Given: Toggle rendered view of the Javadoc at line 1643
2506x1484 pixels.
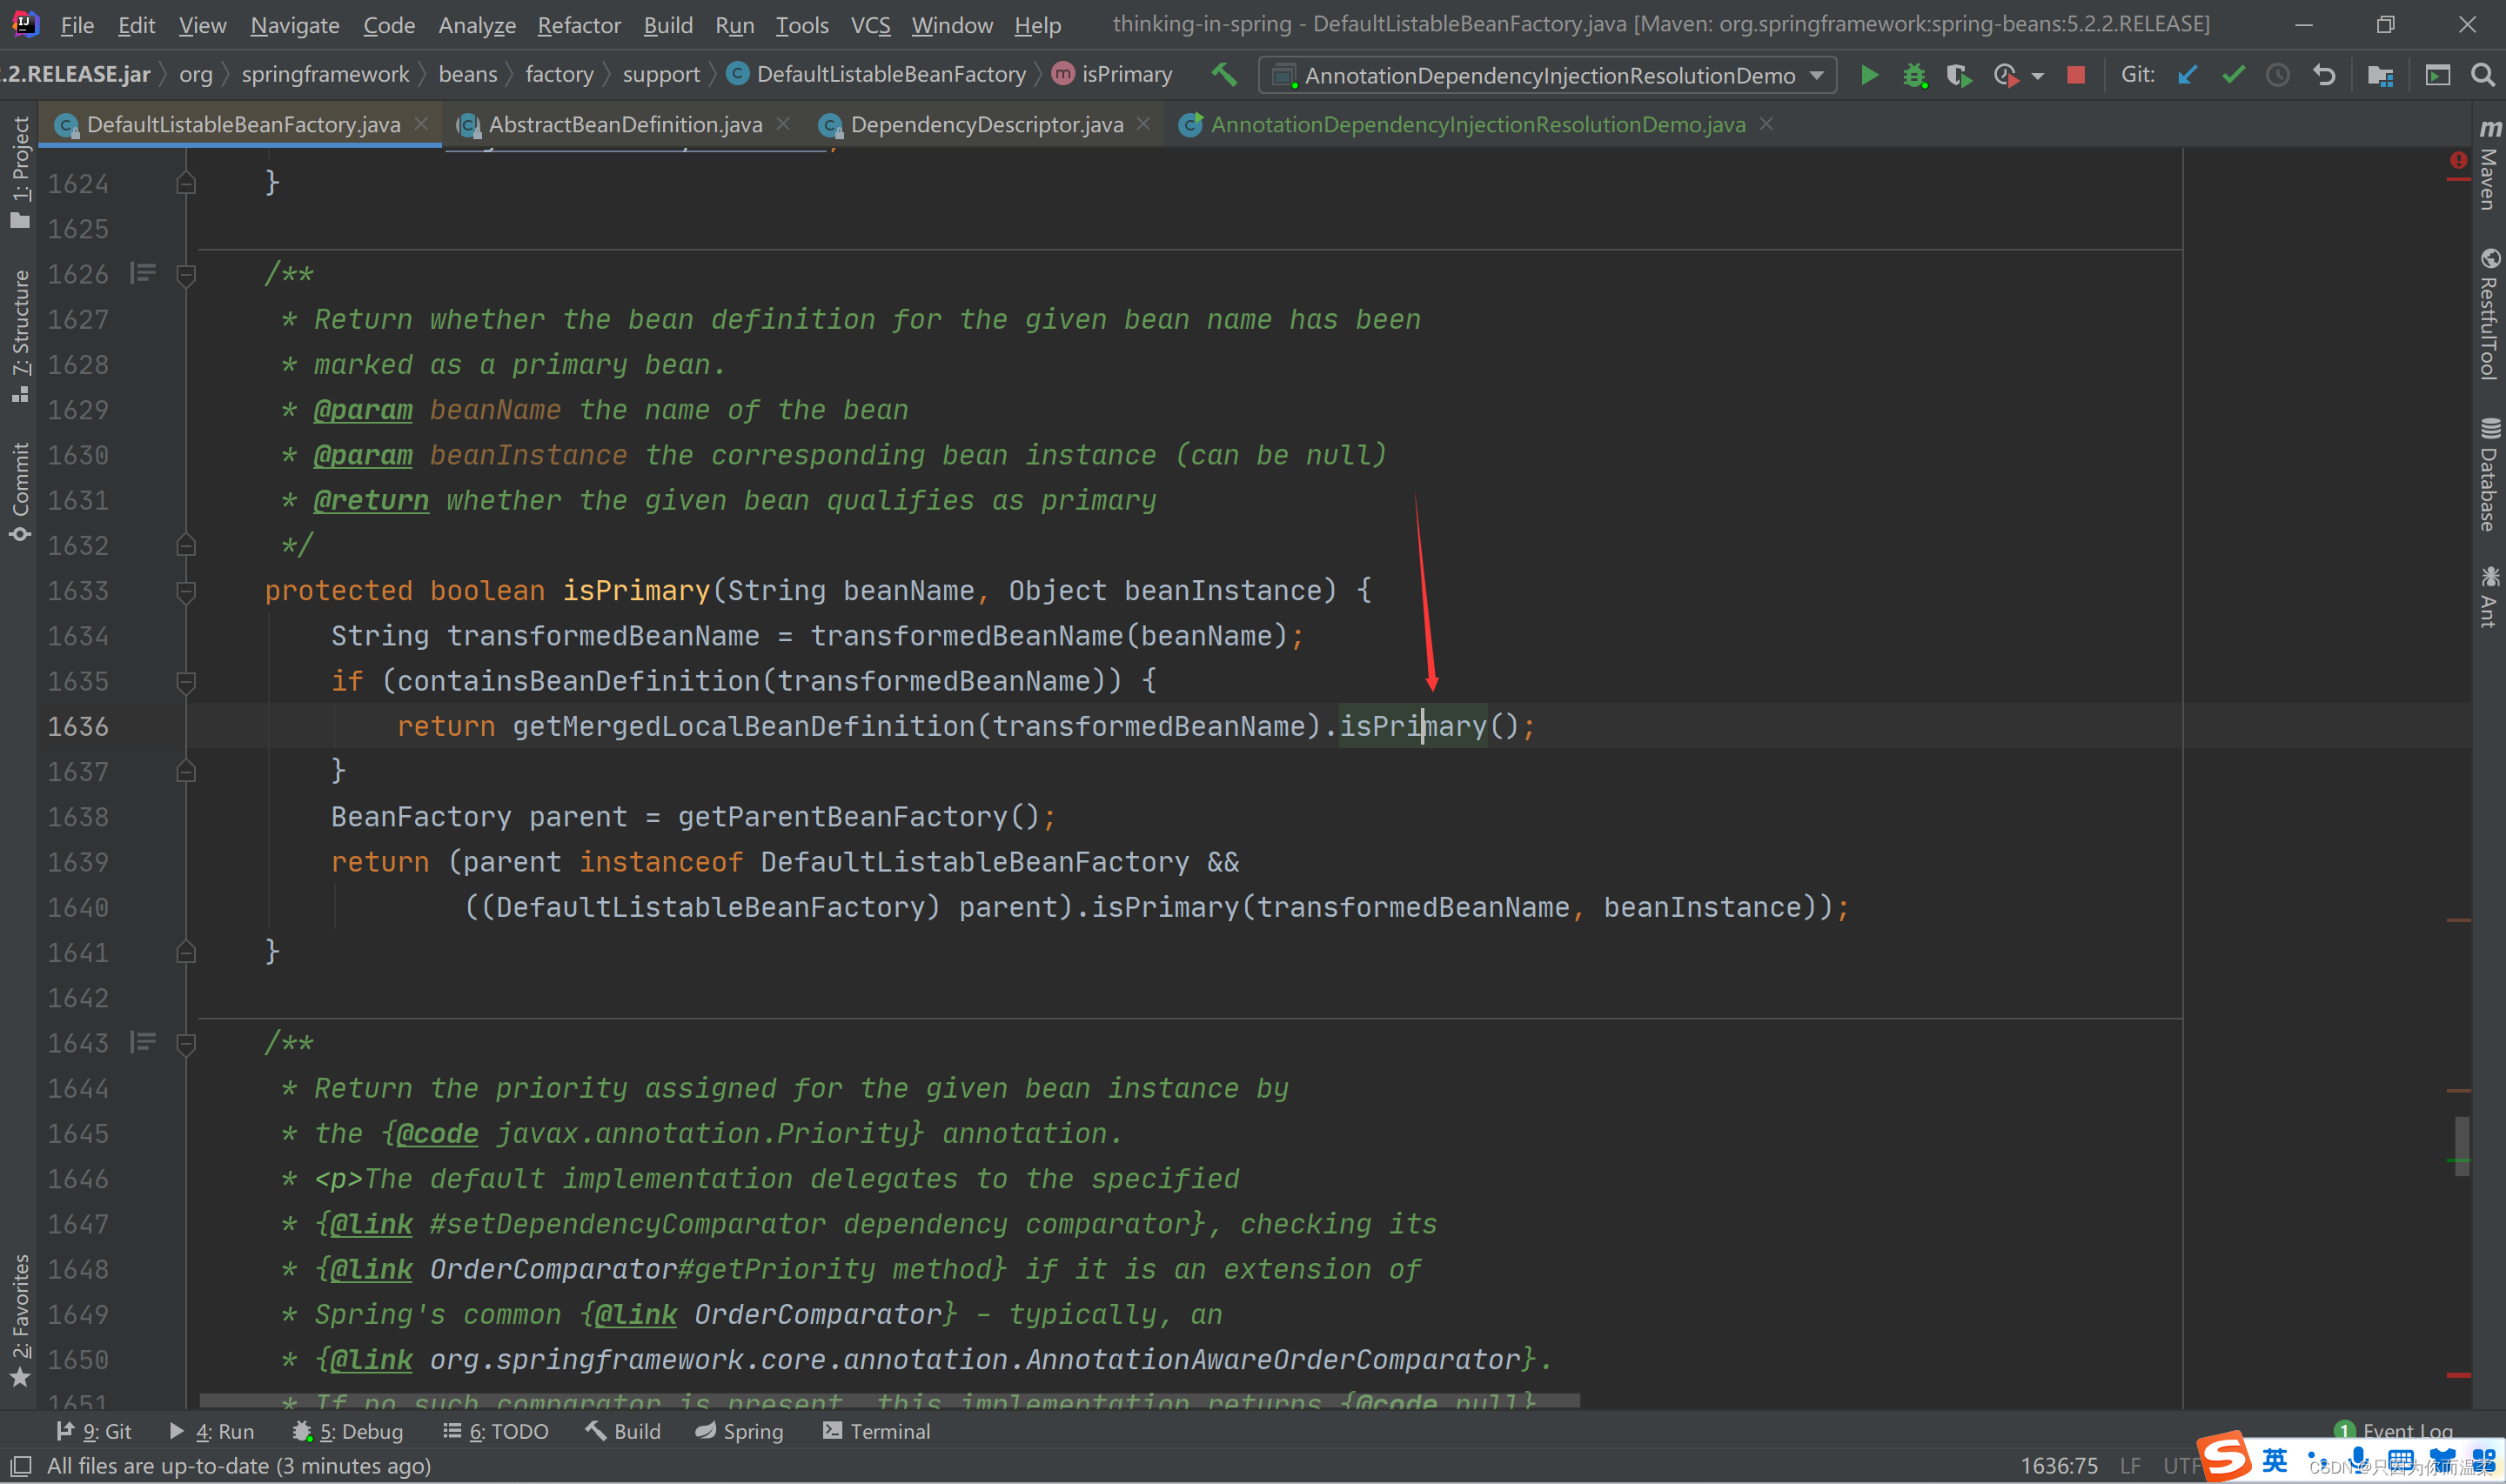Looking at the screenshot, I should tap(143, 1043).
